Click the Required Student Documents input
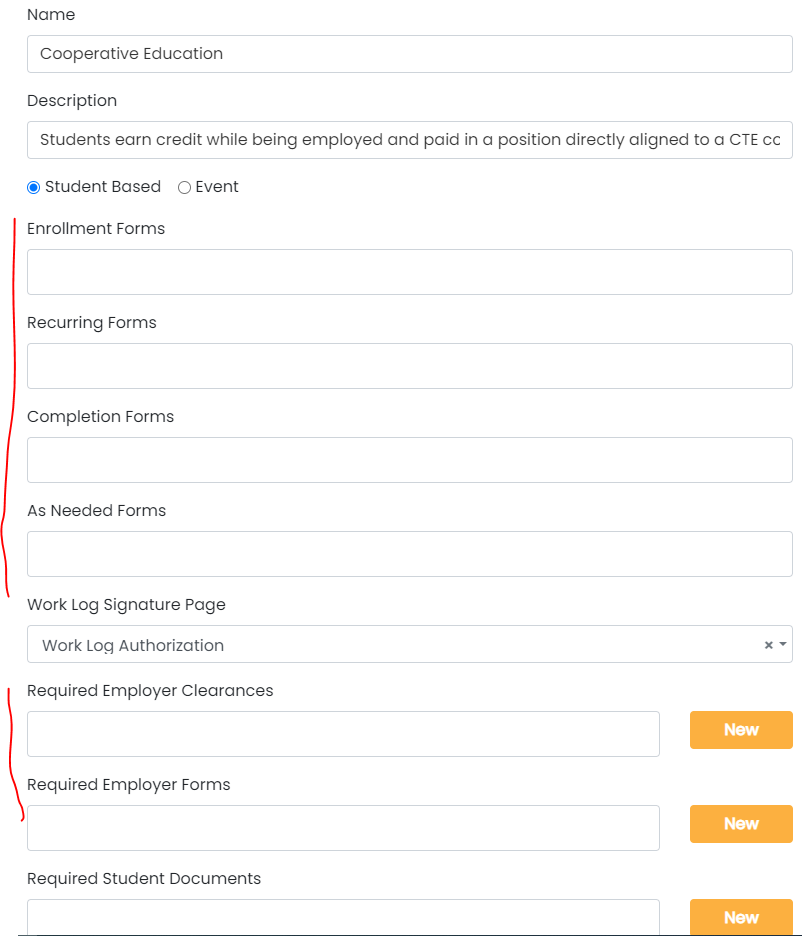802x936 pixels. [343, 916]
